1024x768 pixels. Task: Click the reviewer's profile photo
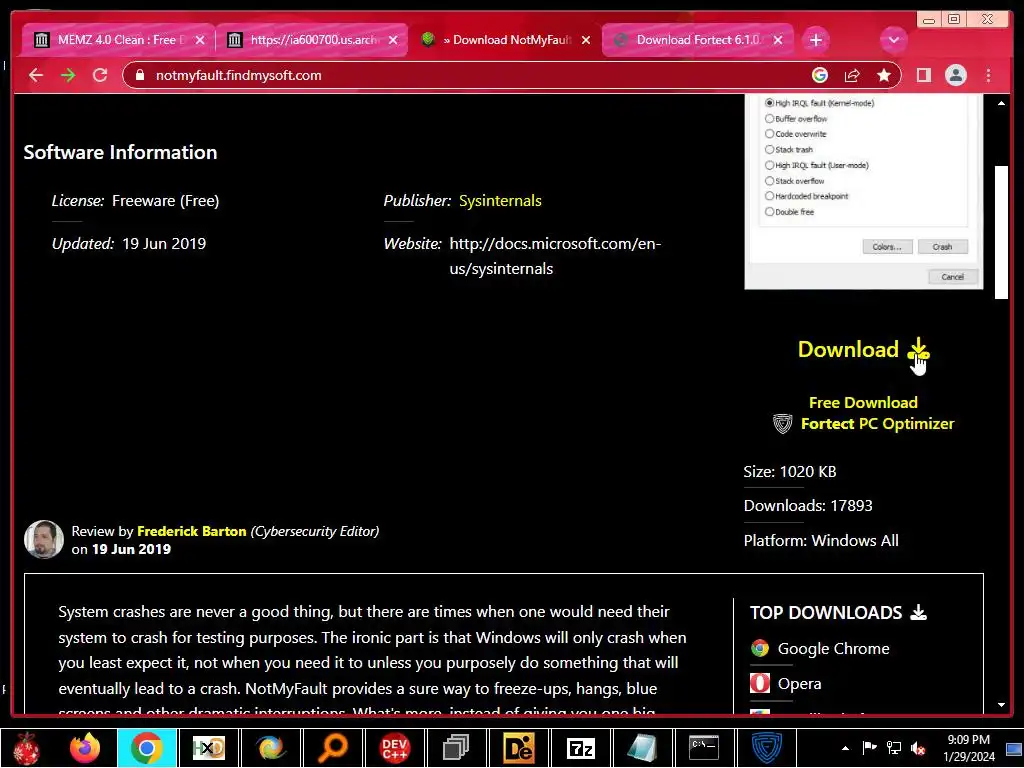(x=44, y=539)
